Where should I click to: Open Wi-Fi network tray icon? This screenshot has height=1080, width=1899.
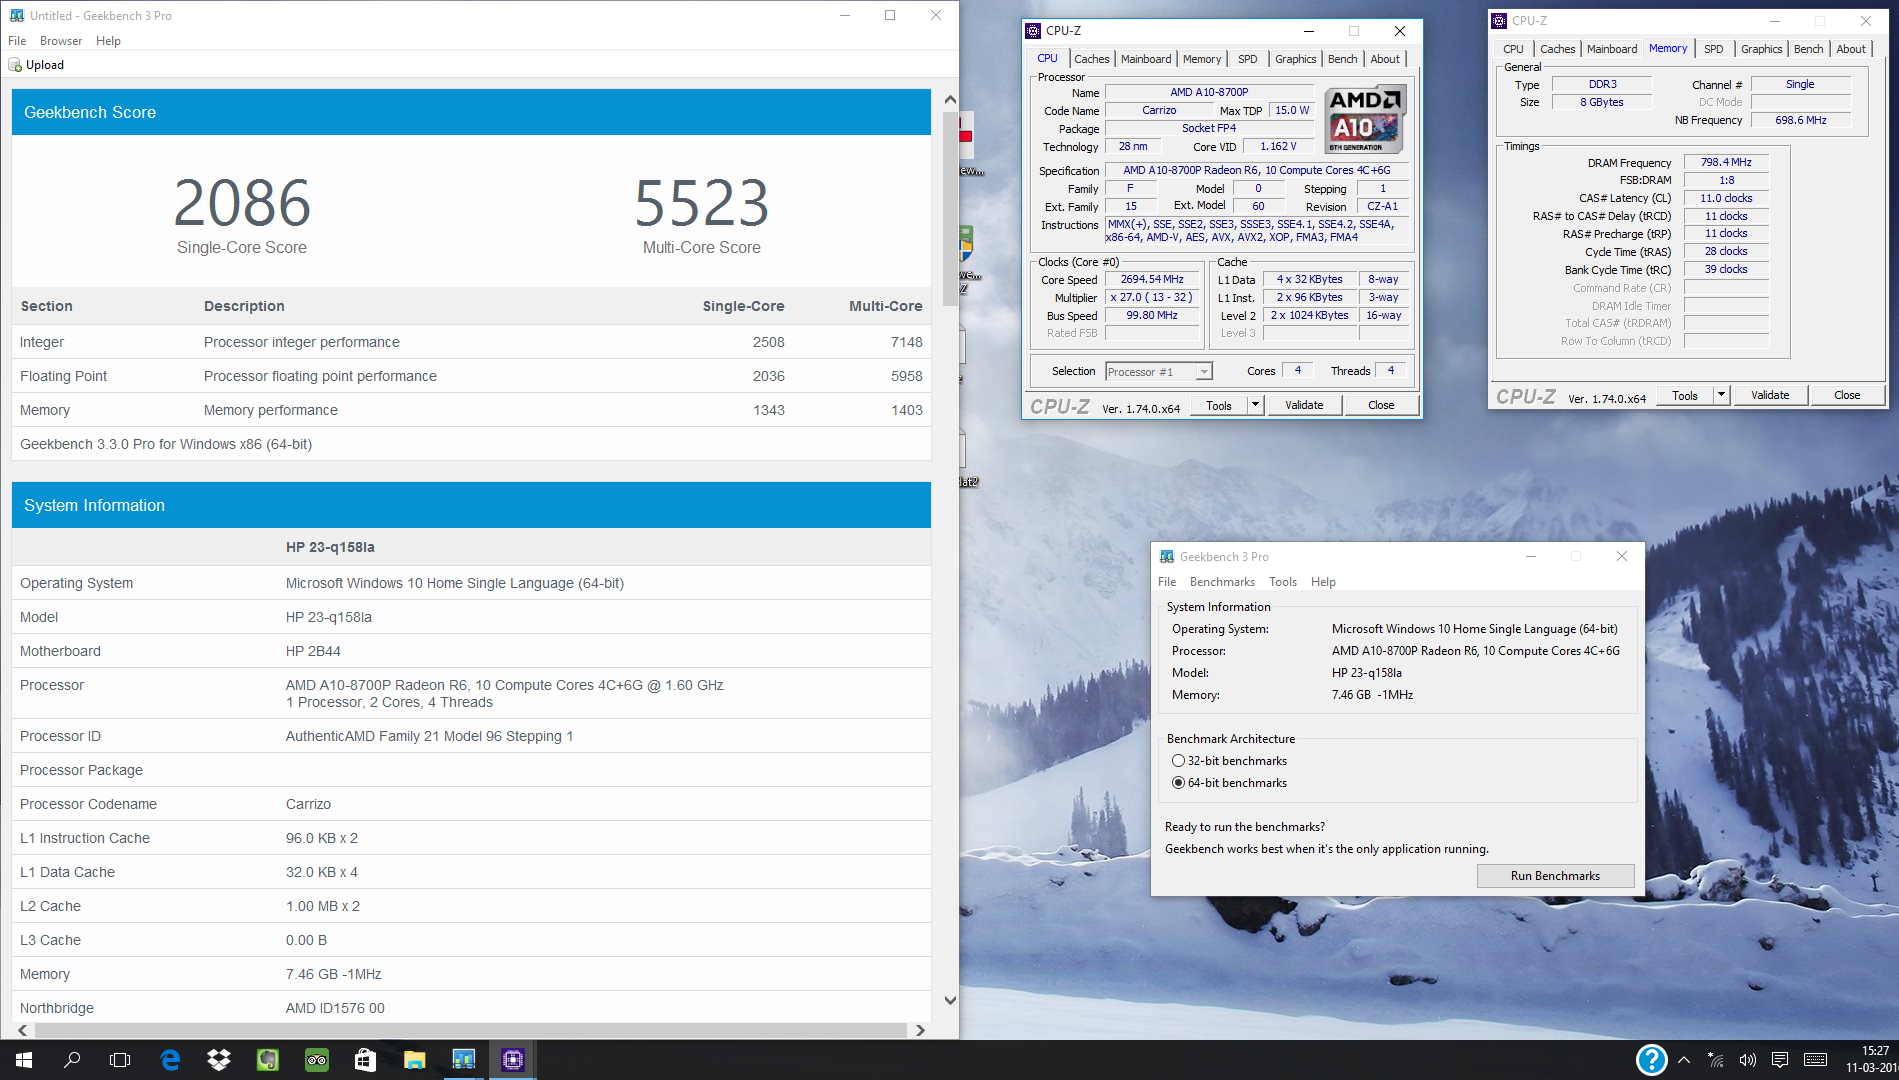1716,1060
